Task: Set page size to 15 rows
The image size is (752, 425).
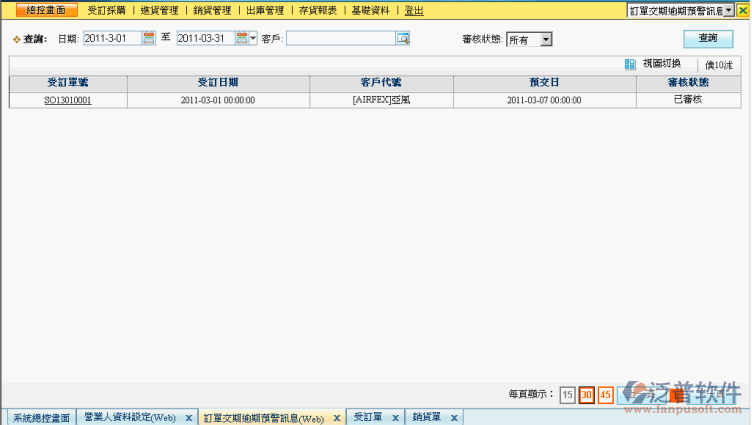Action: point(567,395)
